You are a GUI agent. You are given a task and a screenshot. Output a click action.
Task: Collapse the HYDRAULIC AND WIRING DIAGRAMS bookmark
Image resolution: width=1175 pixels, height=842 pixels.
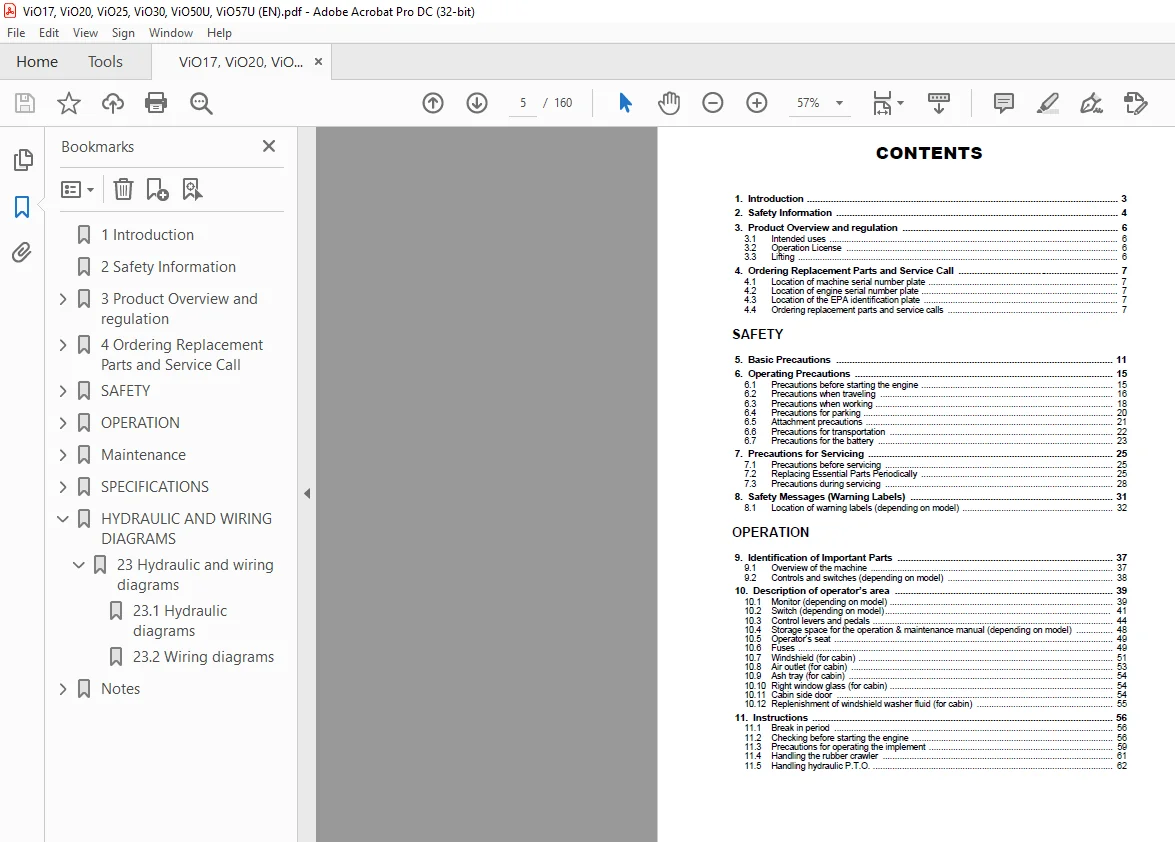[x=63, y=518]
